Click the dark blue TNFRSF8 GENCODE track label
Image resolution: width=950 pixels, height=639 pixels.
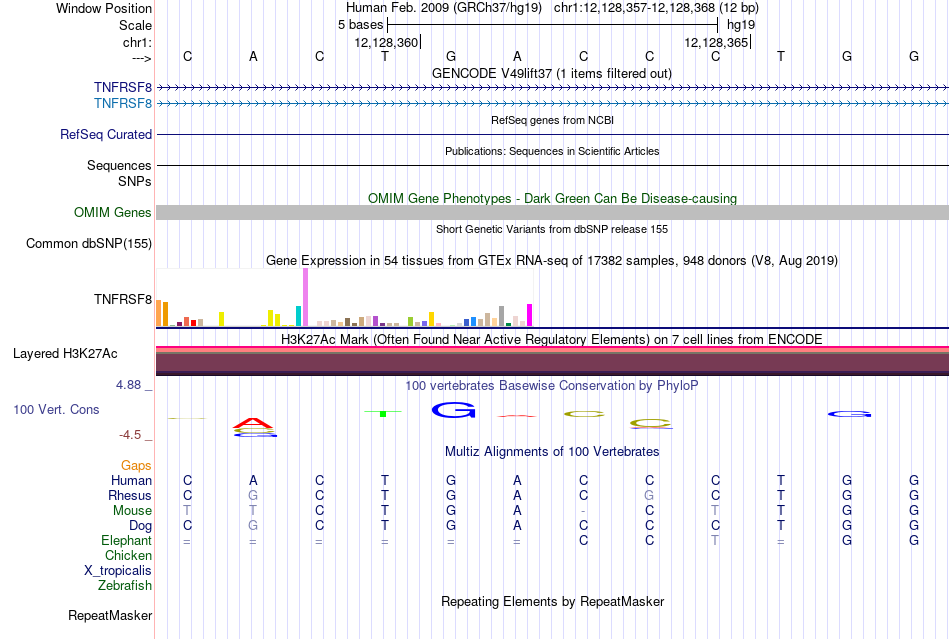pos(122,88)
